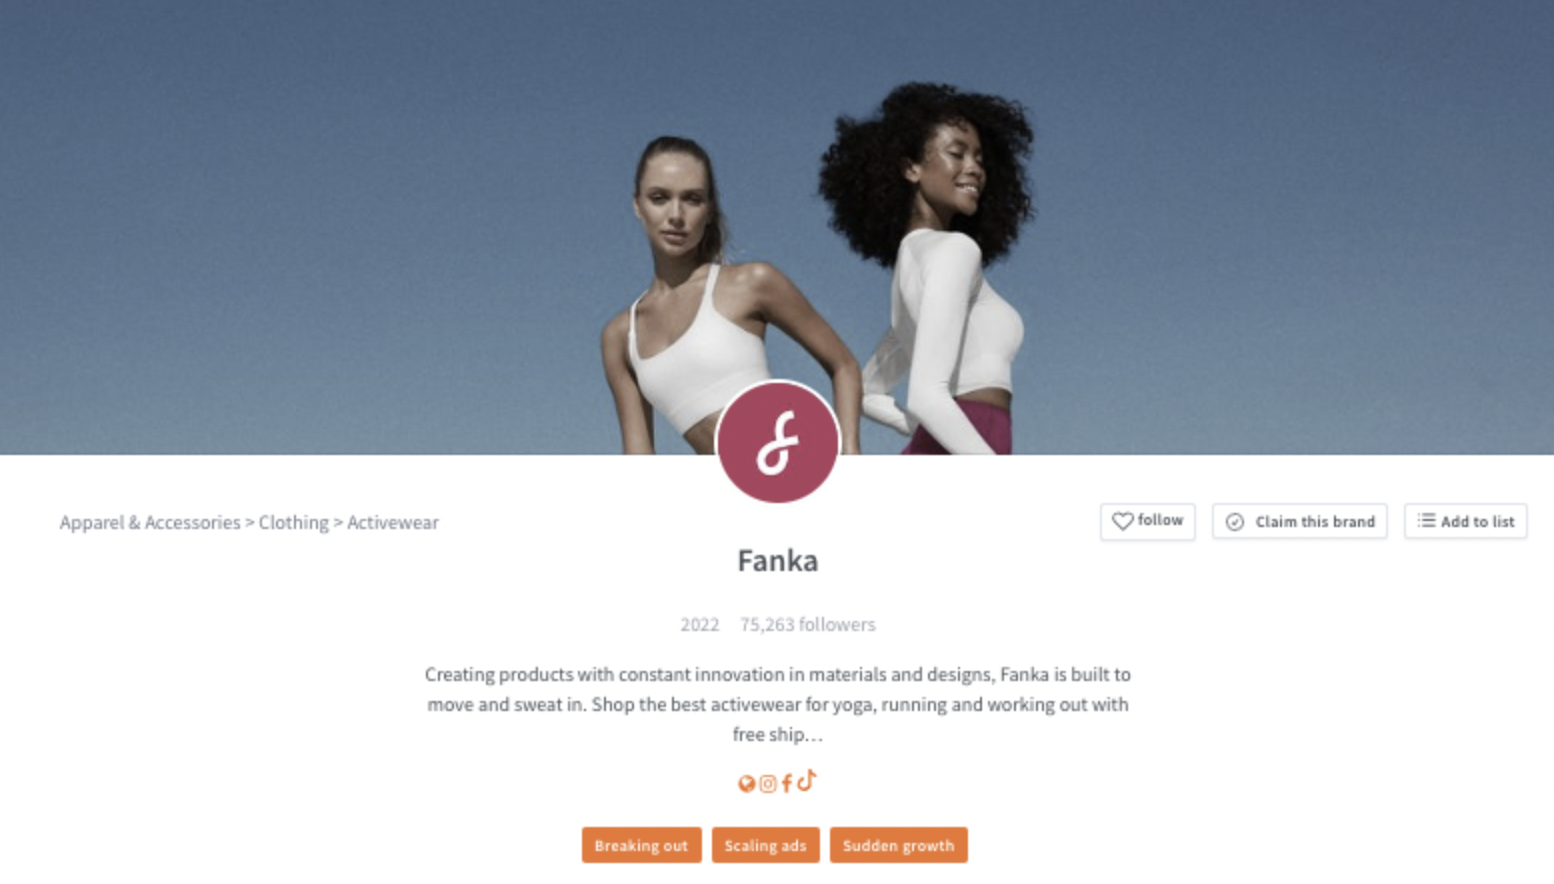Click the checkmark icon beside Claim this brand

(x=1235, y=522)
